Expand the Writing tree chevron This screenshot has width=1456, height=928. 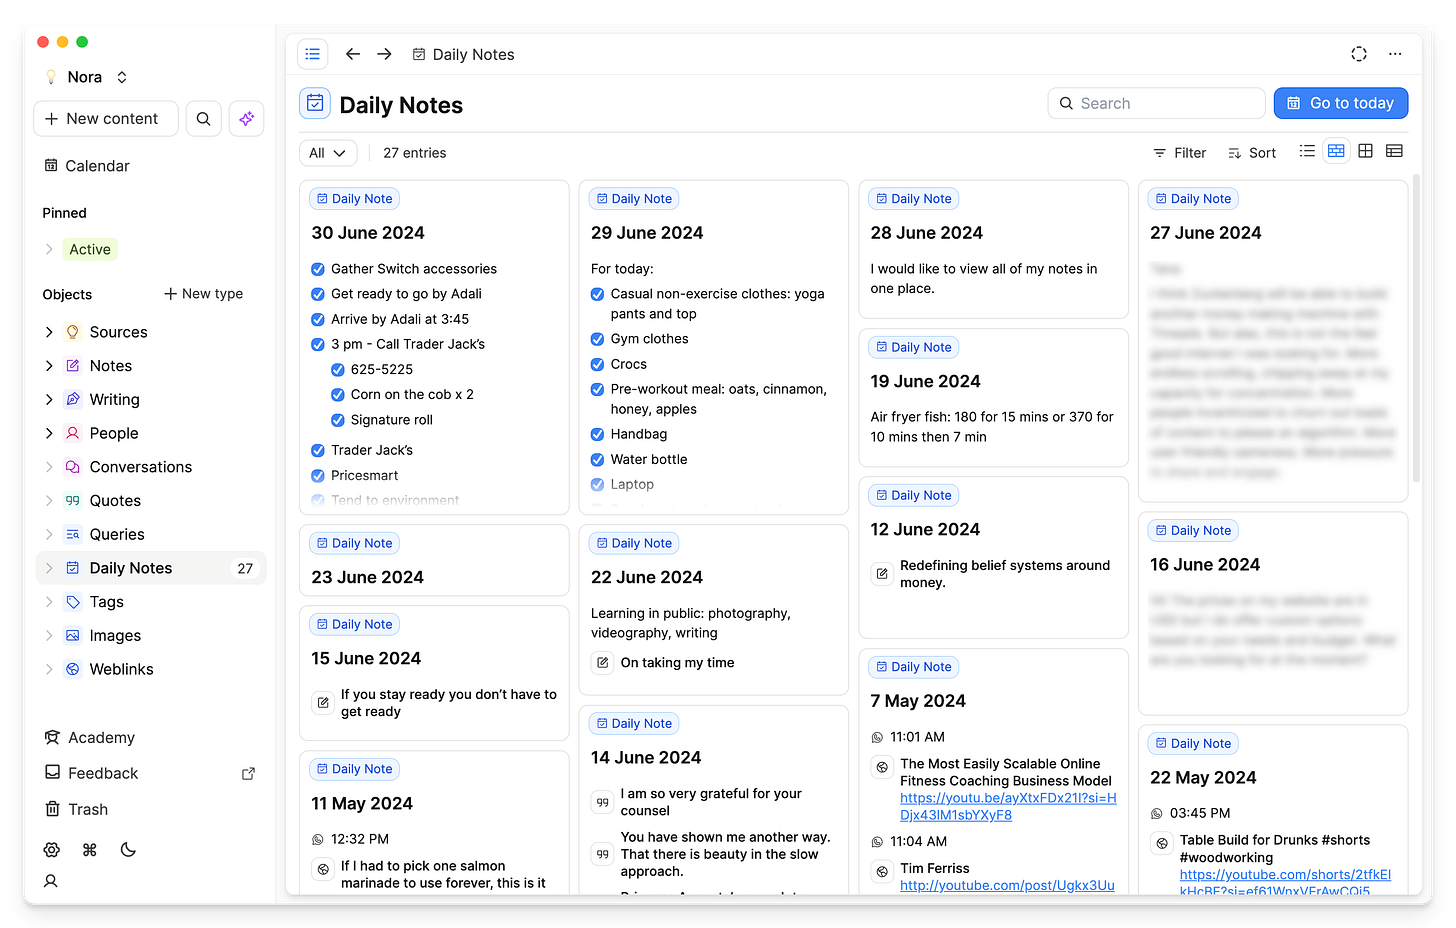49,400
